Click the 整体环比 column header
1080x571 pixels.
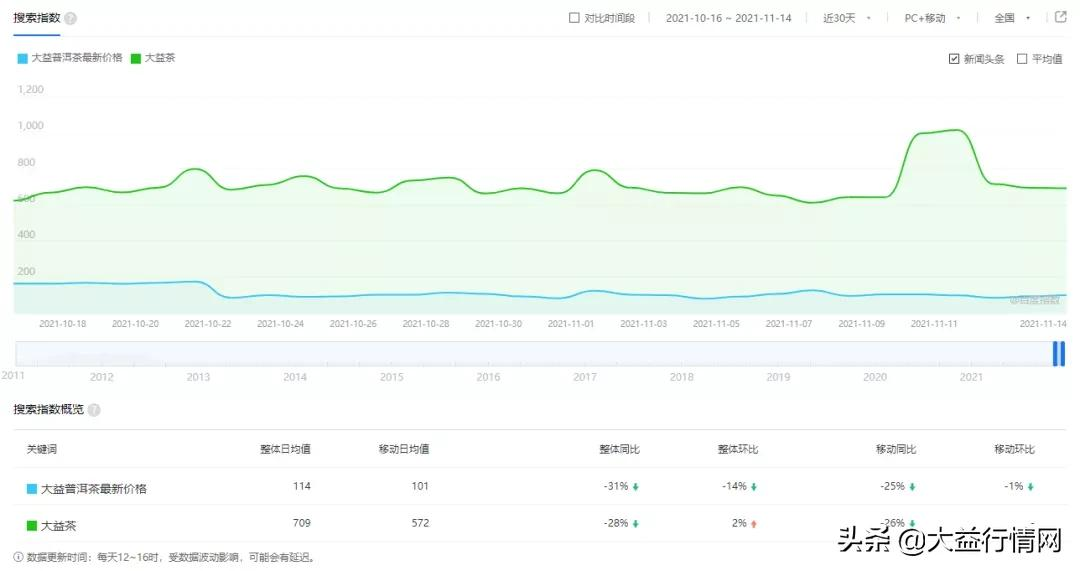[738, 449]
